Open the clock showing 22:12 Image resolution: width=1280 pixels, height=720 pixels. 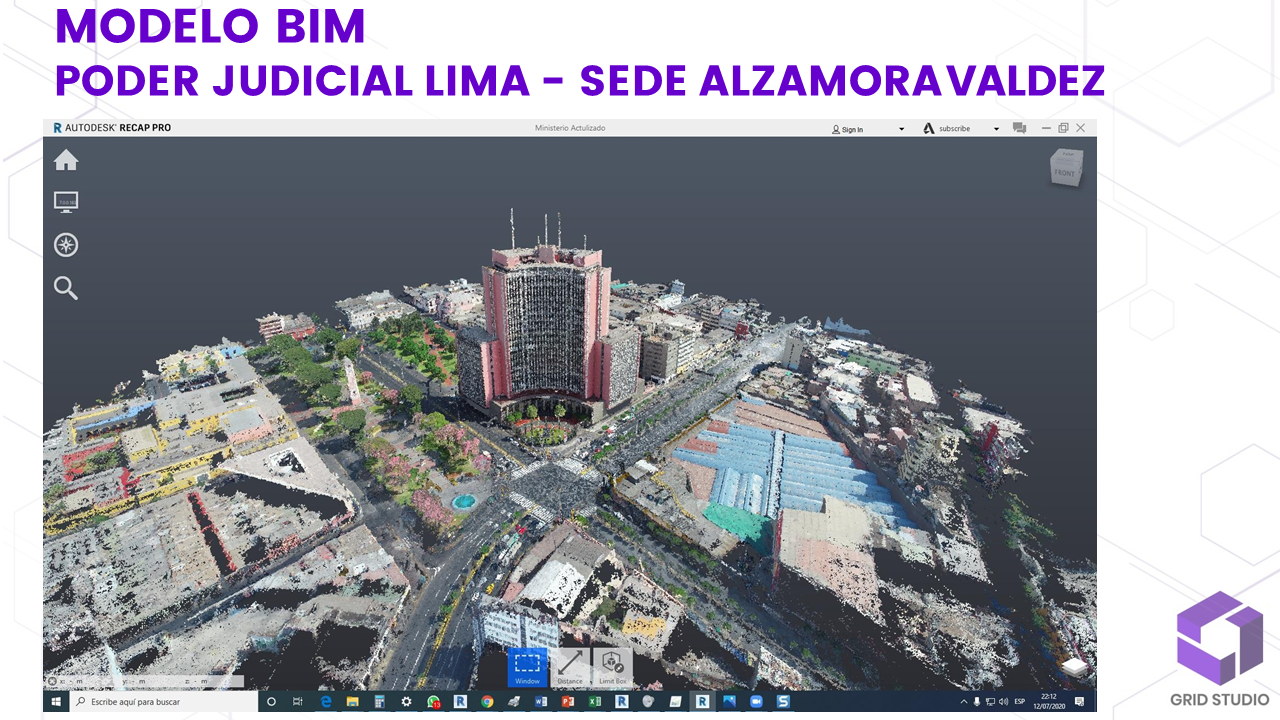(x=1049, y=702)
